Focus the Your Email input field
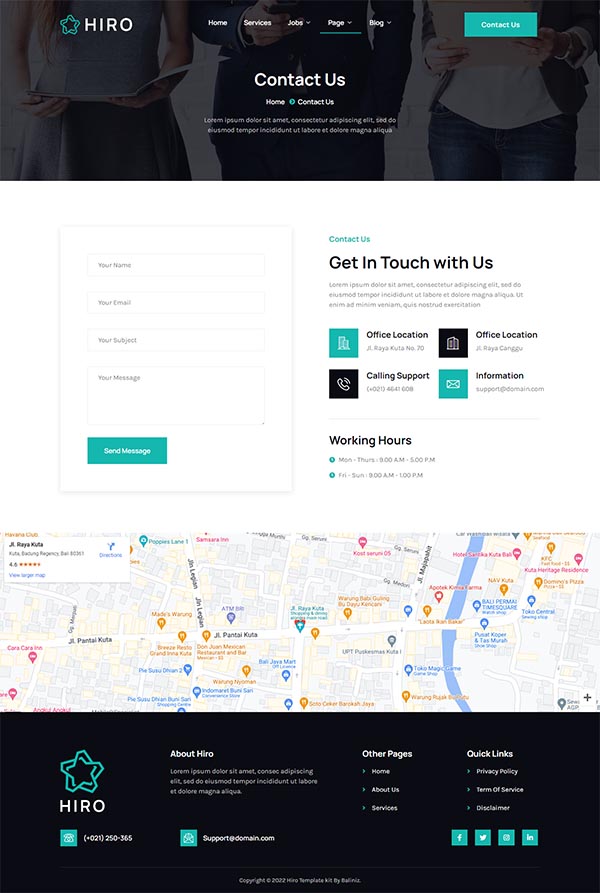This screenshot has height=893, width=600. click(x=176, y=302)
